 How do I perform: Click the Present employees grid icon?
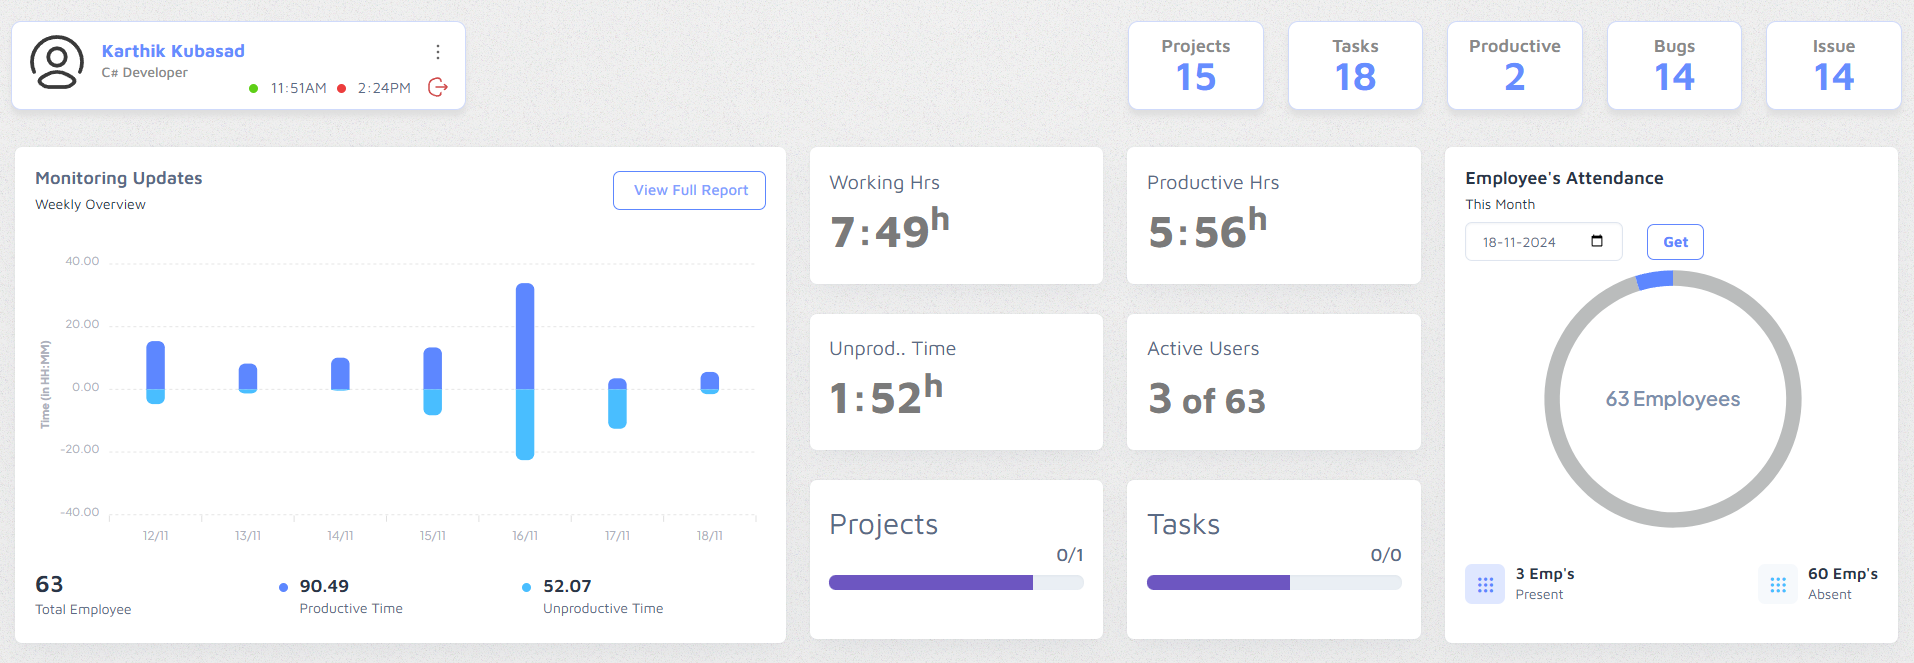coord(1485,585)
